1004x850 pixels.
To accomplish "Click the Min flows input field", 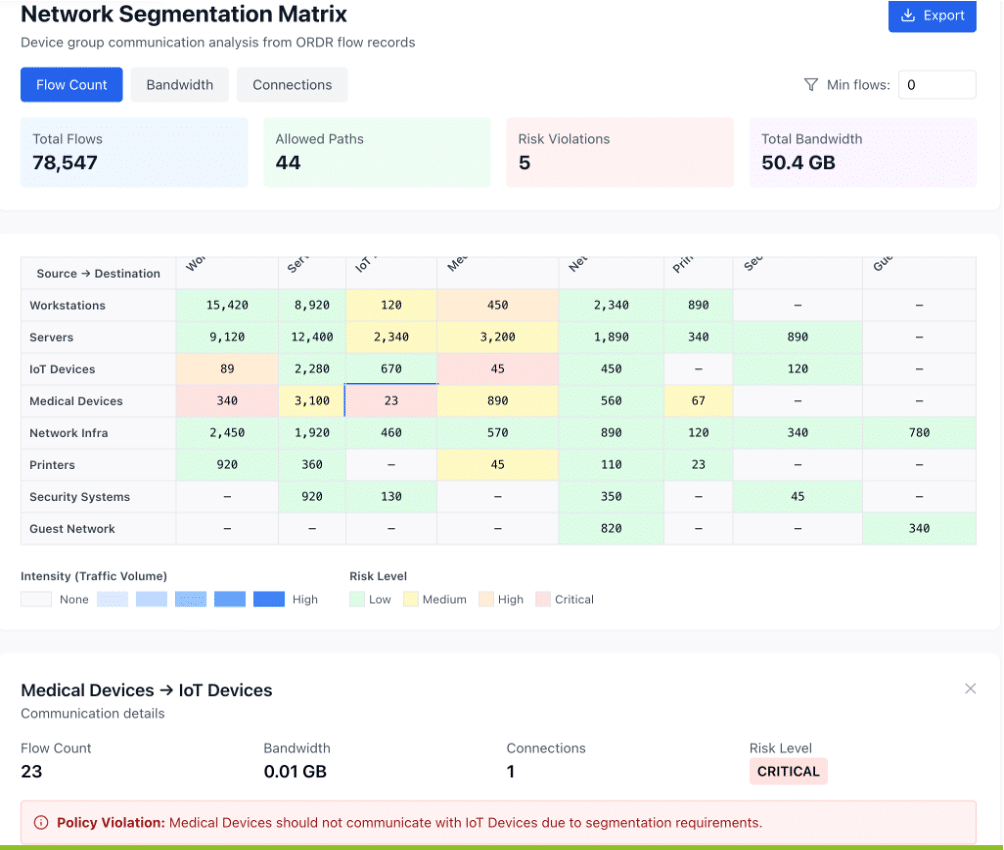I will (936, 85).
